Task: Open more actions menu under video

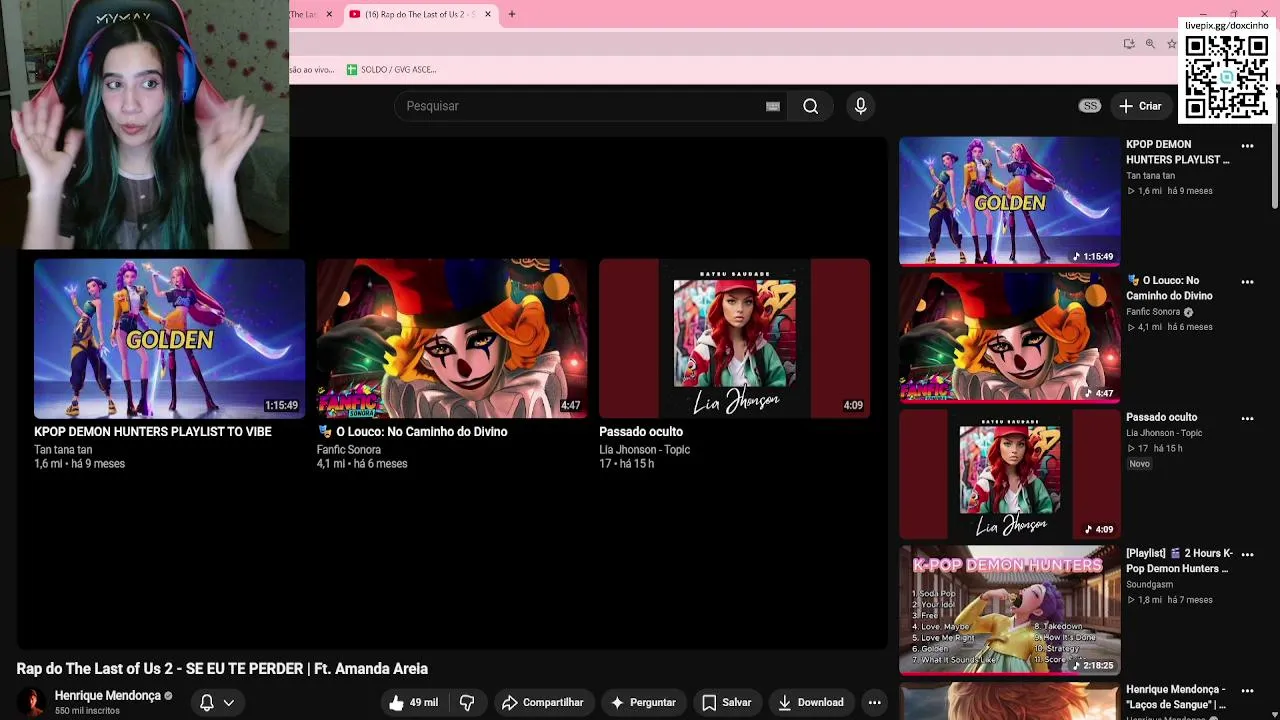Action: (875, 703)
